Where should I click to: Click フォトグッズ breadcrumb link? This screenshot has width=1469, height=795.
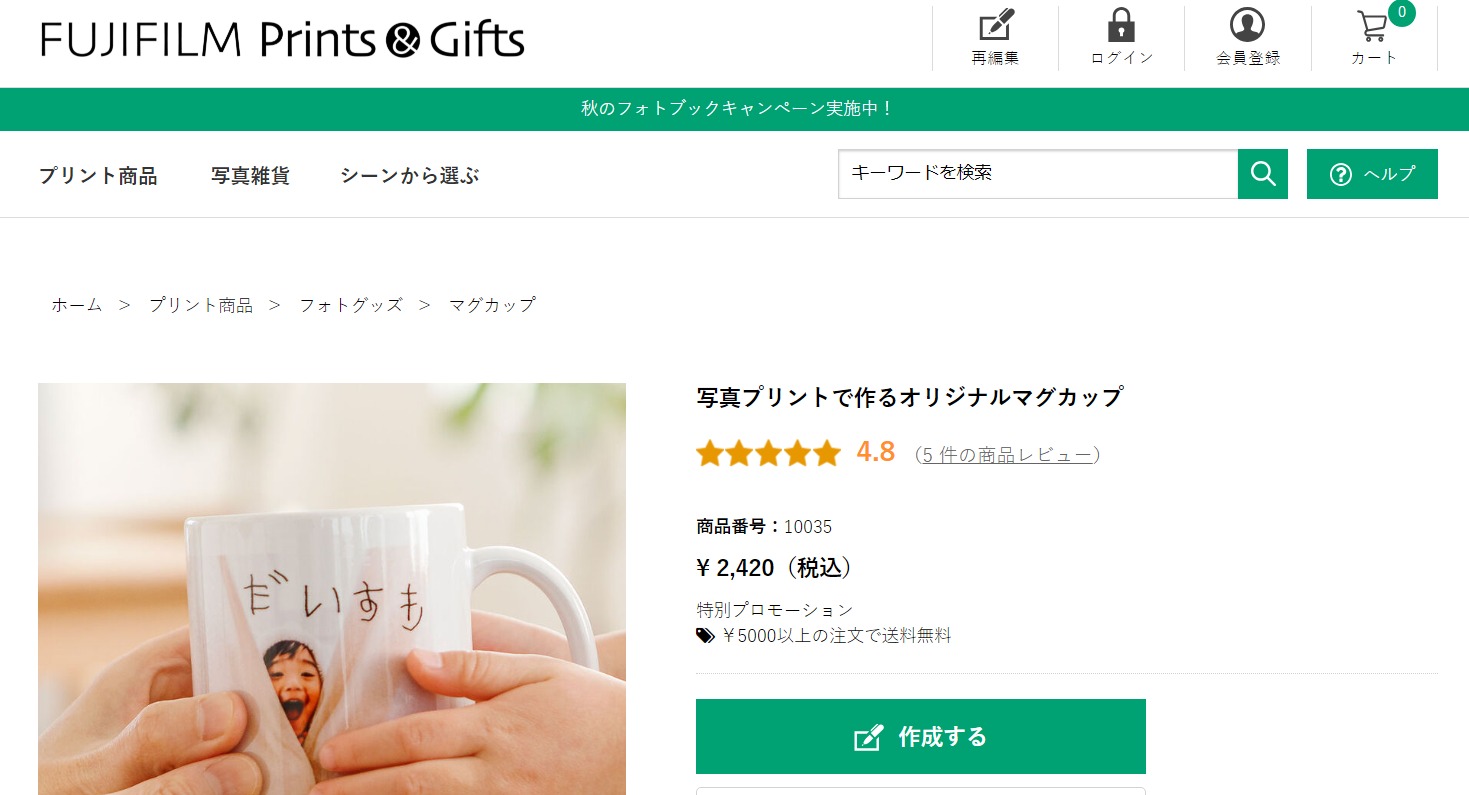click(351, 305)
